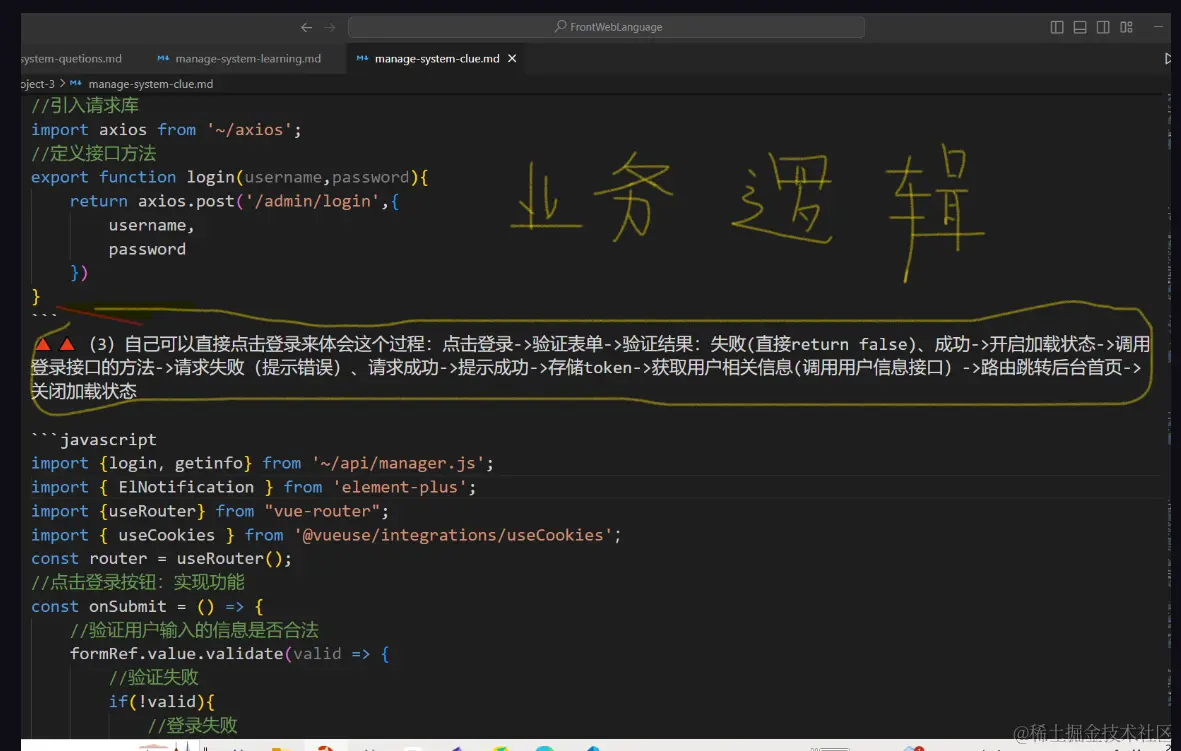Expand the breadcrumb chevron before manage-system-clue.md
Viewport: 1181px width, 751px height.
[63, 84]
